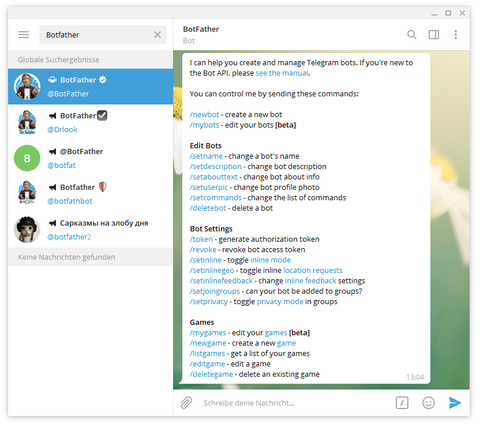Open the @Drlook BotFather channel

(x=91, y=122)
